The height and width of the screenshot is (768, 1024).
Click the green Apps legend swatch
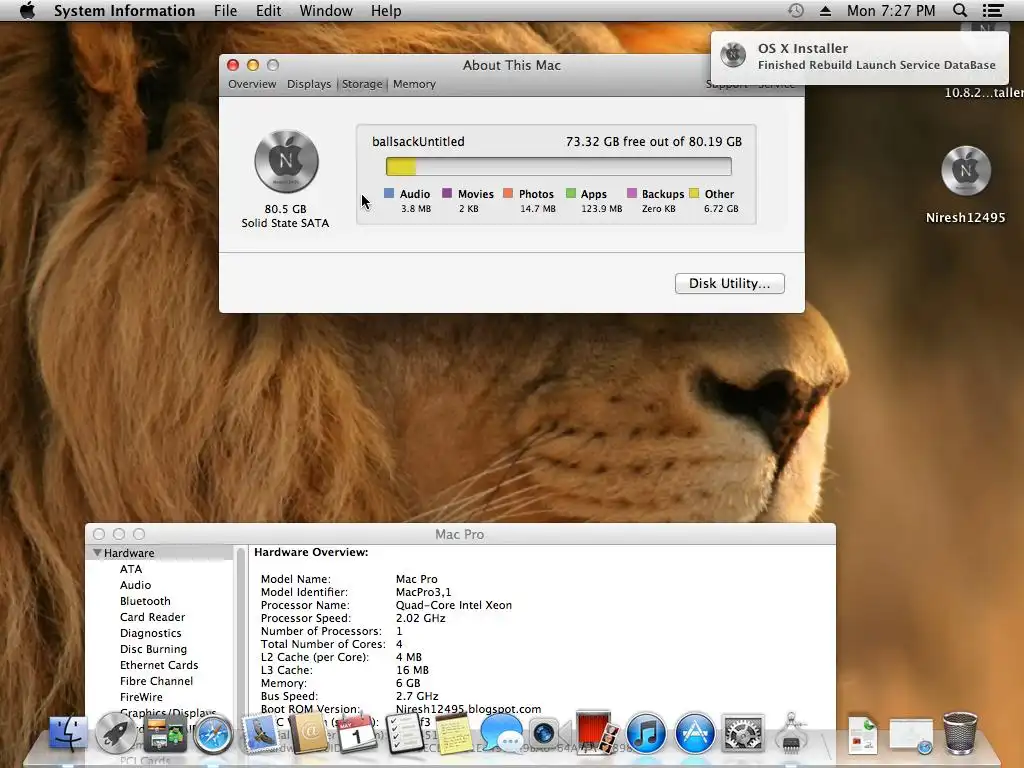(571, 193)
